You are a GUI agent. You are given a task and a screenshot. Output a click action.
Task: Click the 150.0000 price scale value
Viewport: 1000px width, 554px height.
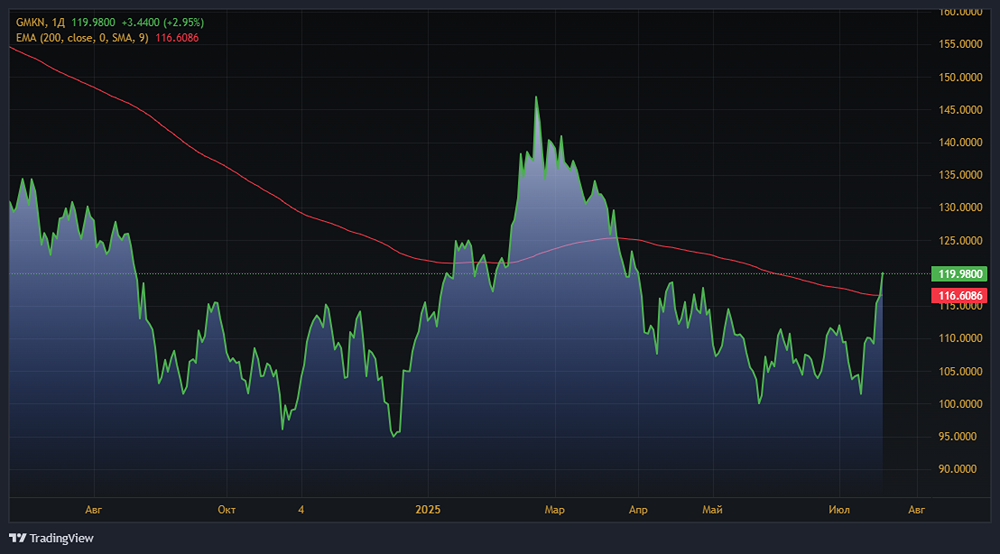[960, 77]
